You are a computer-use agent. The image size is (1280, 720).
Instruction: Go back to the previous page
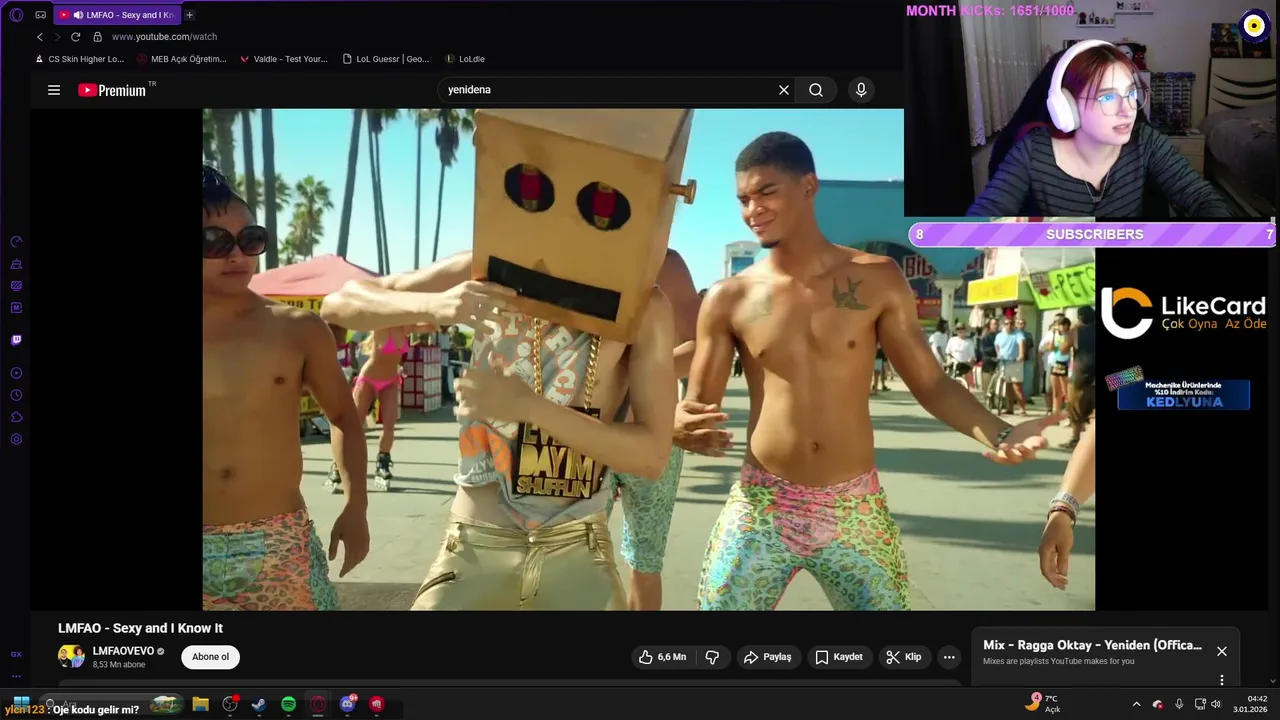point(40,37)
